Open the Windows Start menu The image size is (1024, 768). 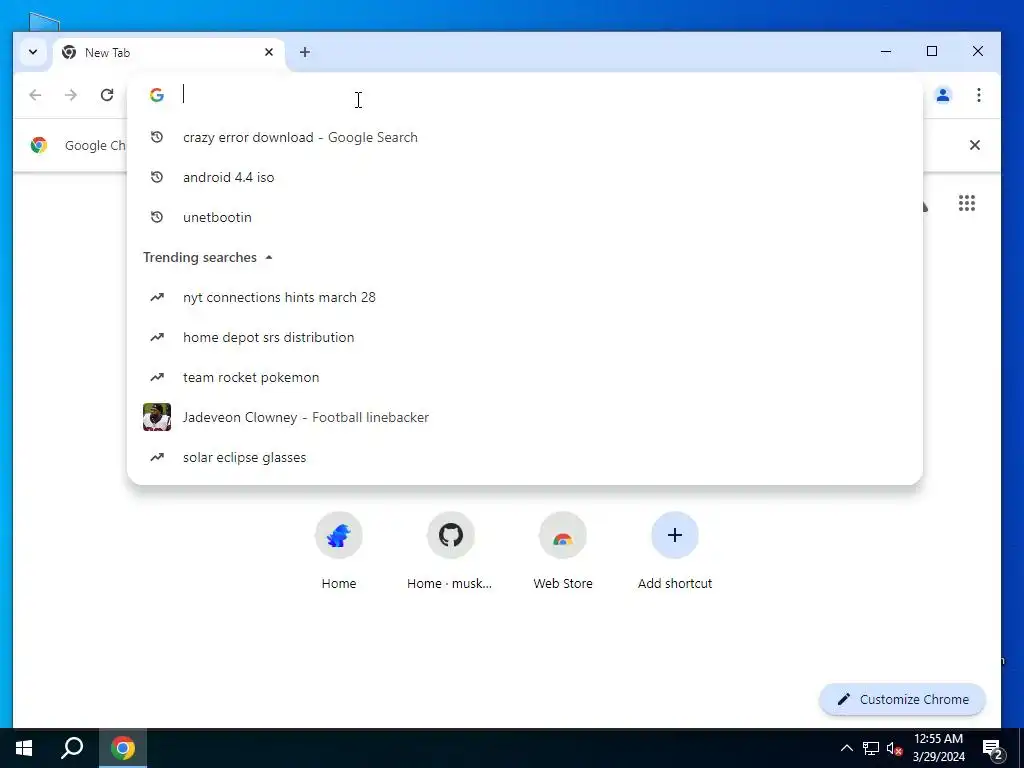(x=24, y=748)
